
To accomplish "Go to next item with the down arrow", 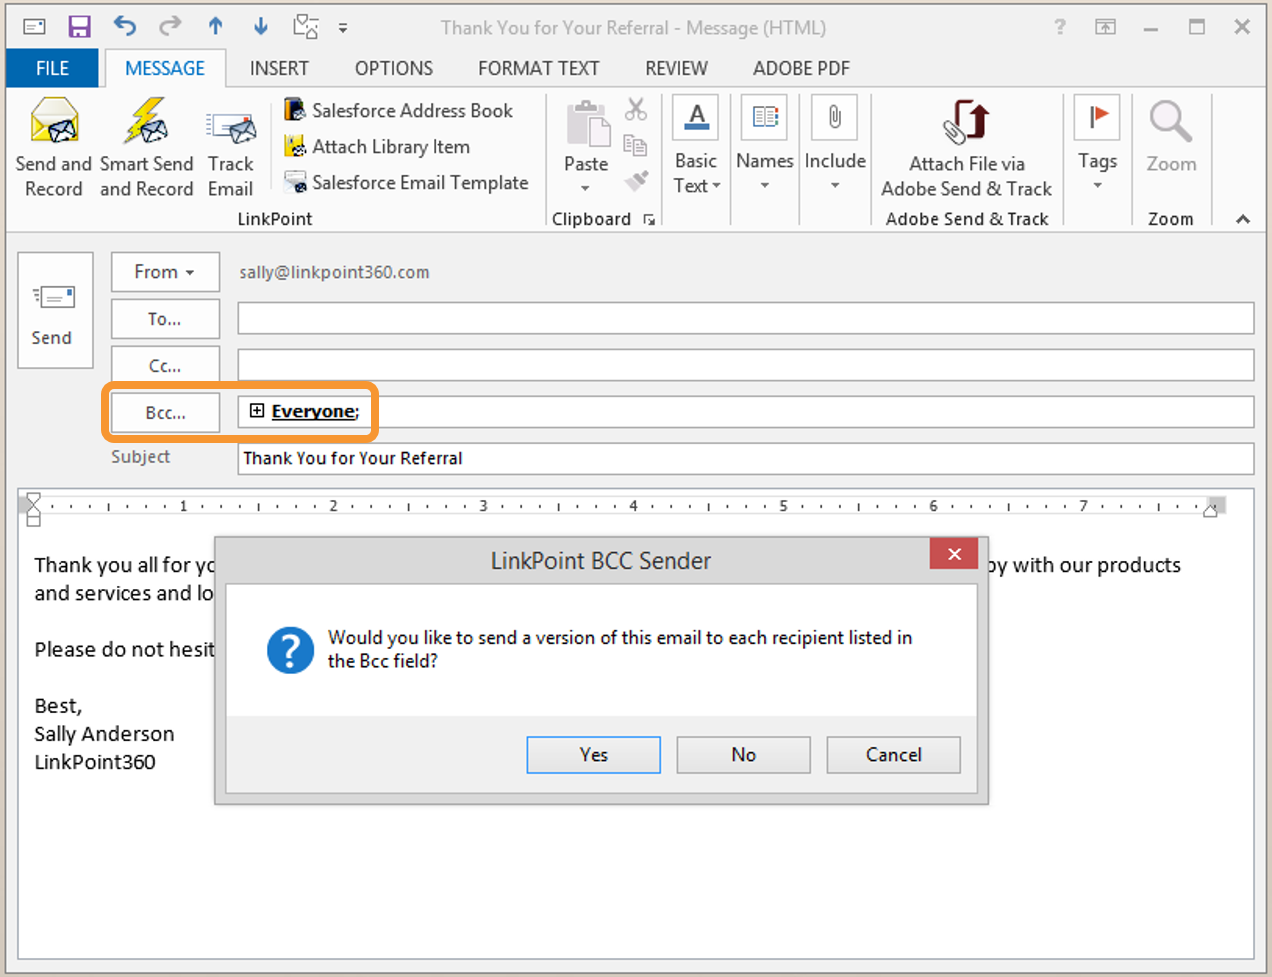I will point(261,26).
